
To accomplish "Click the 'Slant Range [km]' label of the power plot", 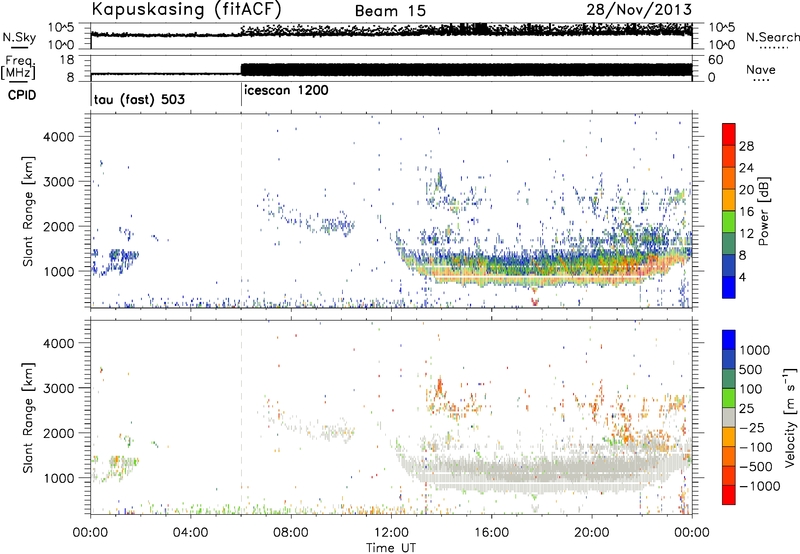I will (28, 211).
